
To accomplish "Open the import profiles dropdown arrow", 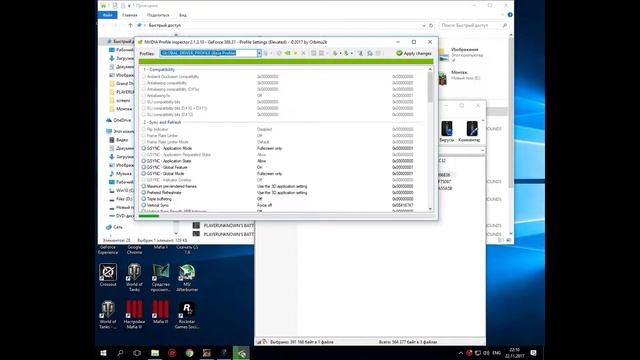I will click(351, 53).
